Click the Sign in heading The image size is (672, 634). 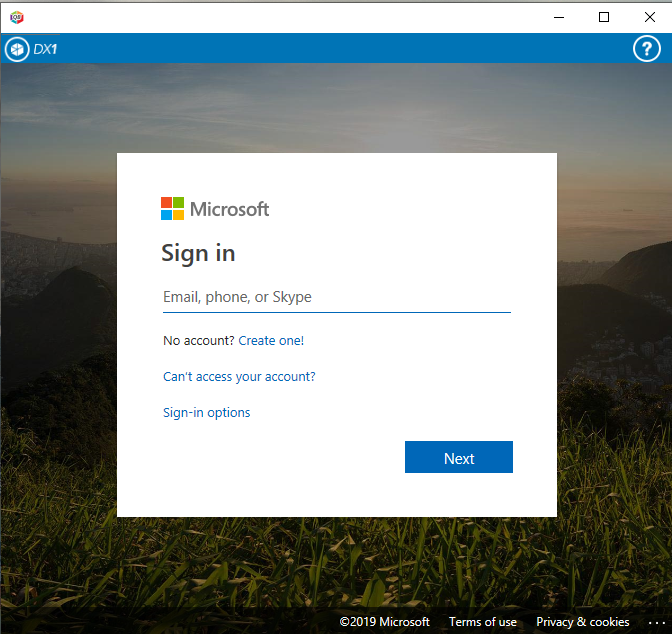[x=198, y=253]
